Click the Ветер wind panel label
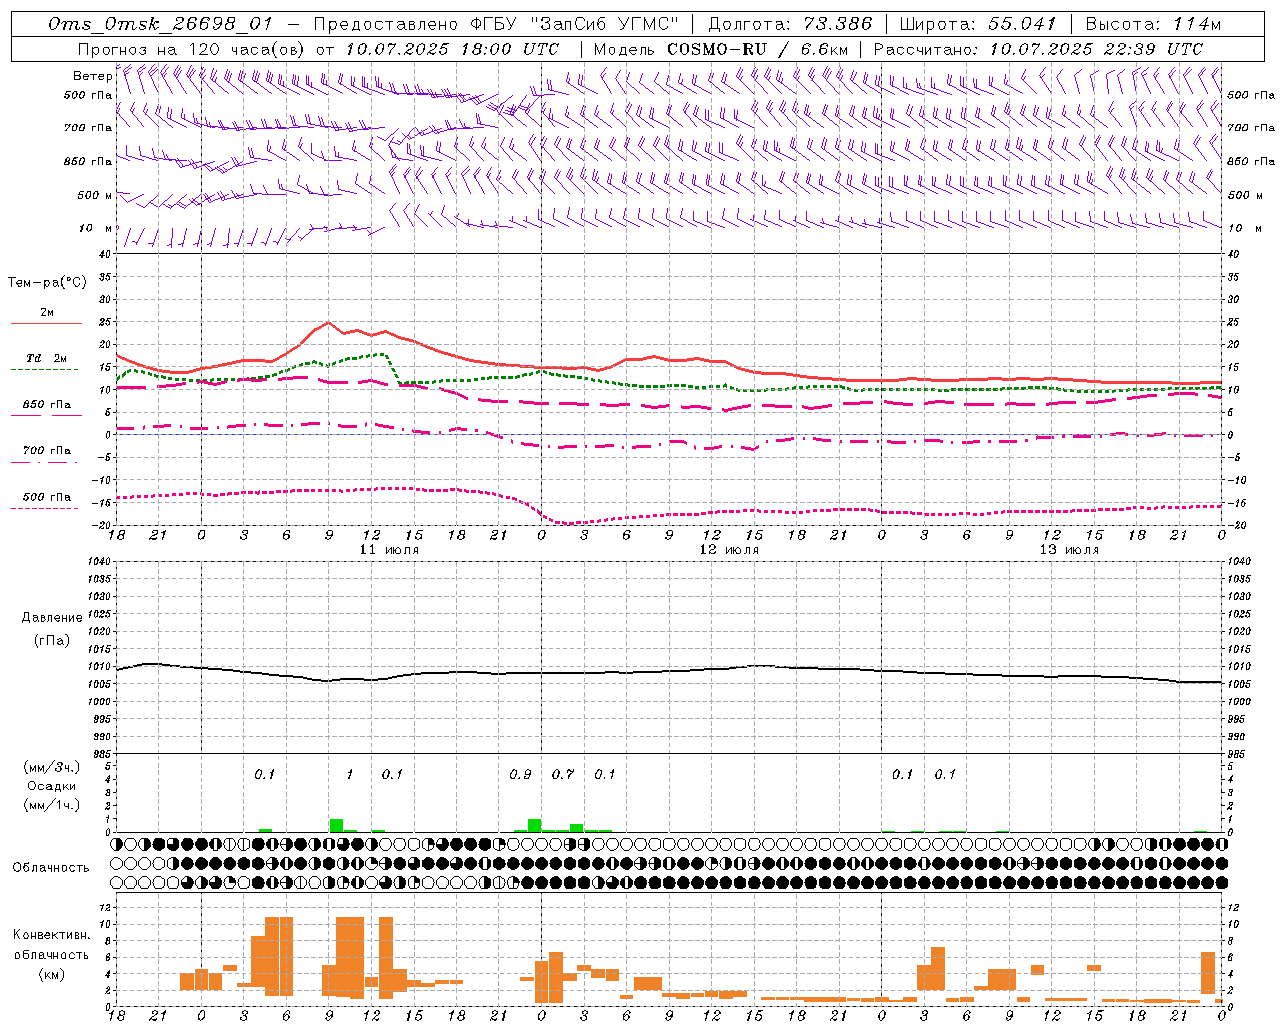Screen dimensions: 1280x1024 92,76
